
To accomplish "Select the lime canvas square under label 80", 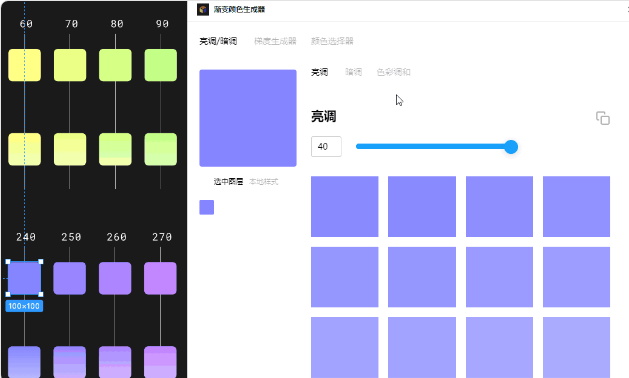I will click(x=115, y=65).
